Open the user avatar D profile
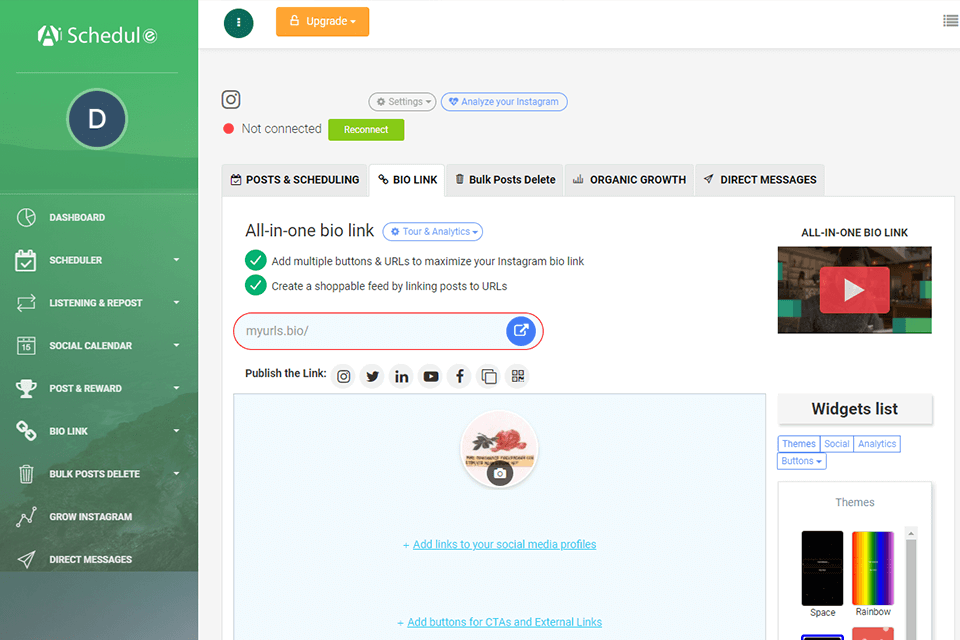 coord(97,119)
